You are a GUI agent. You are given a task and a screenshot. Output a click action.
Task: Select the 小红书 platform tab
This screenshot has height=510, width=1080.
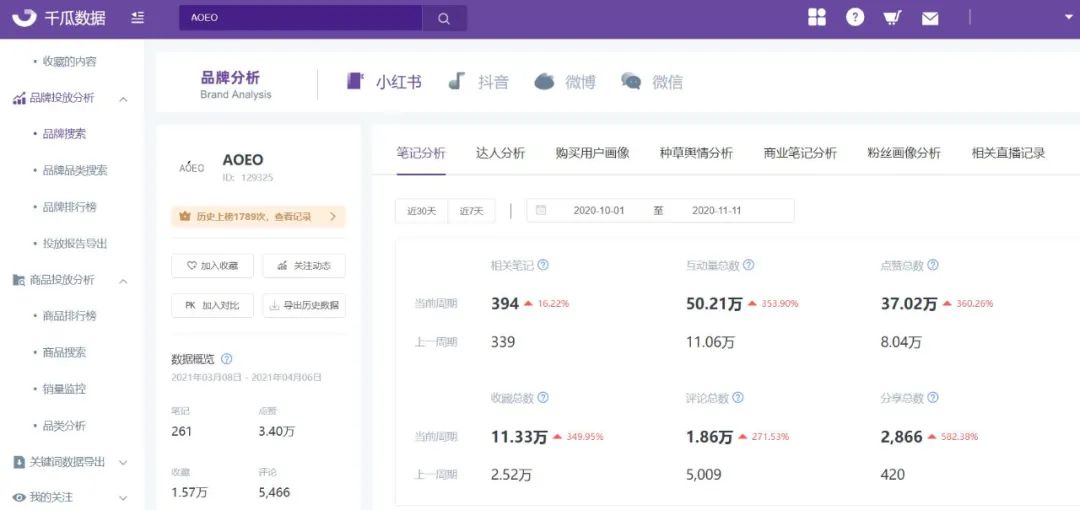384,82
